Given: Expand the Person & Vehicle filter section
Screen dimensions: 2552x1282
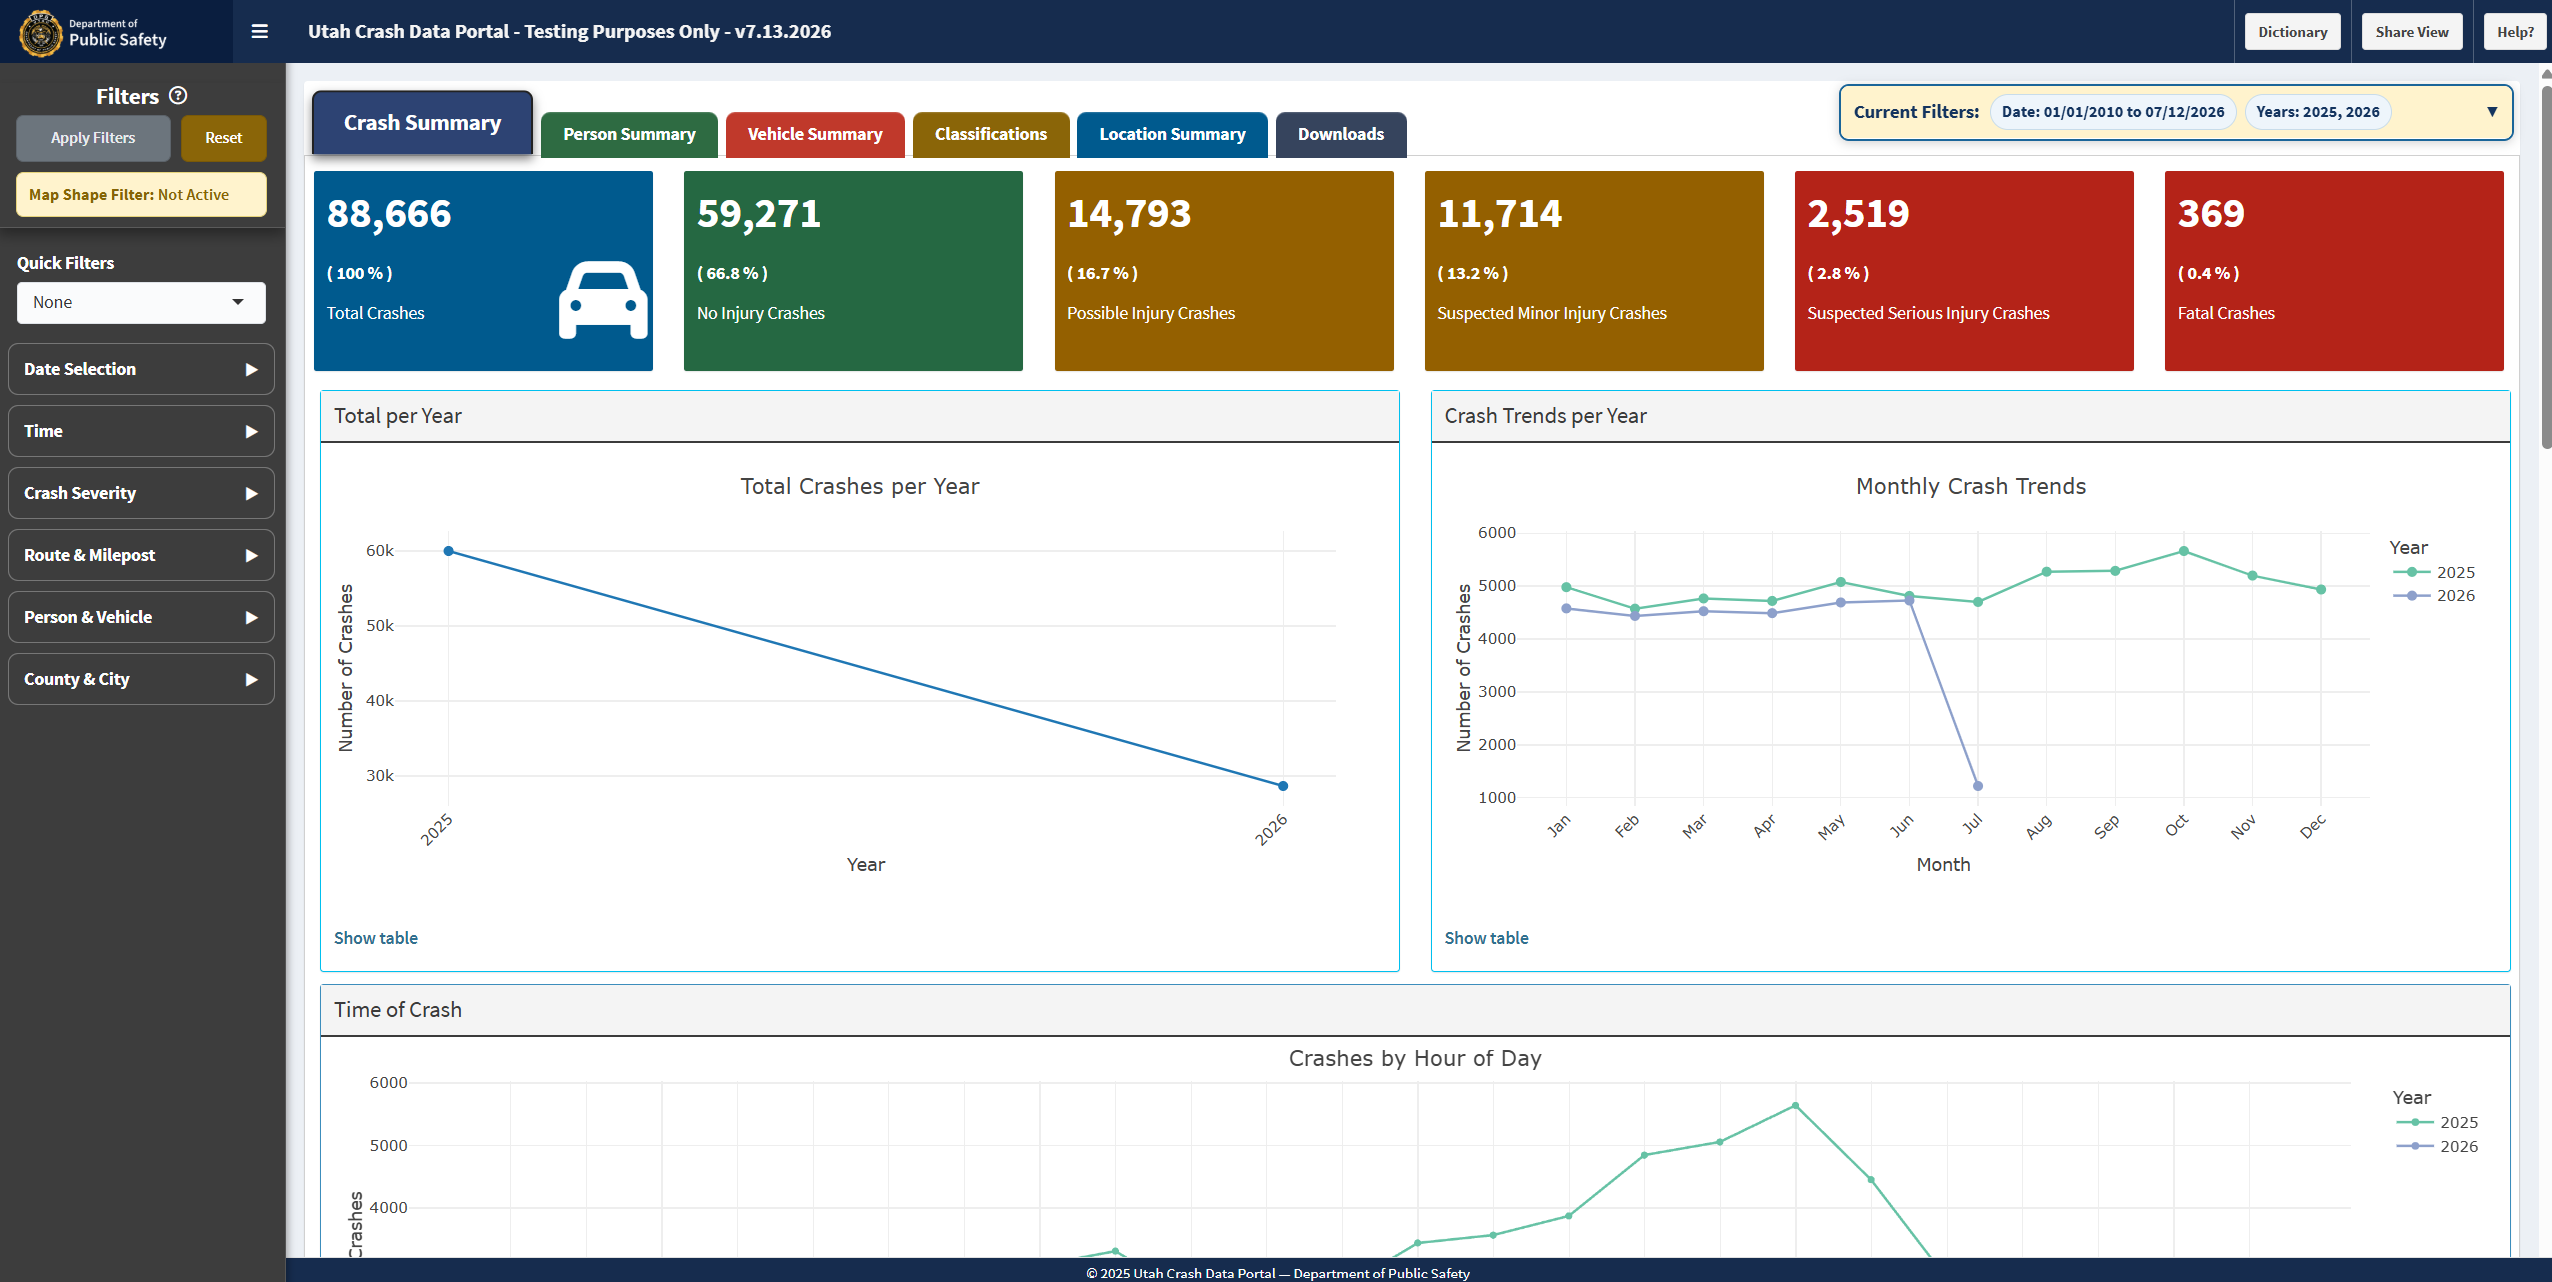Looking at the screenshot, I should 141,617.
